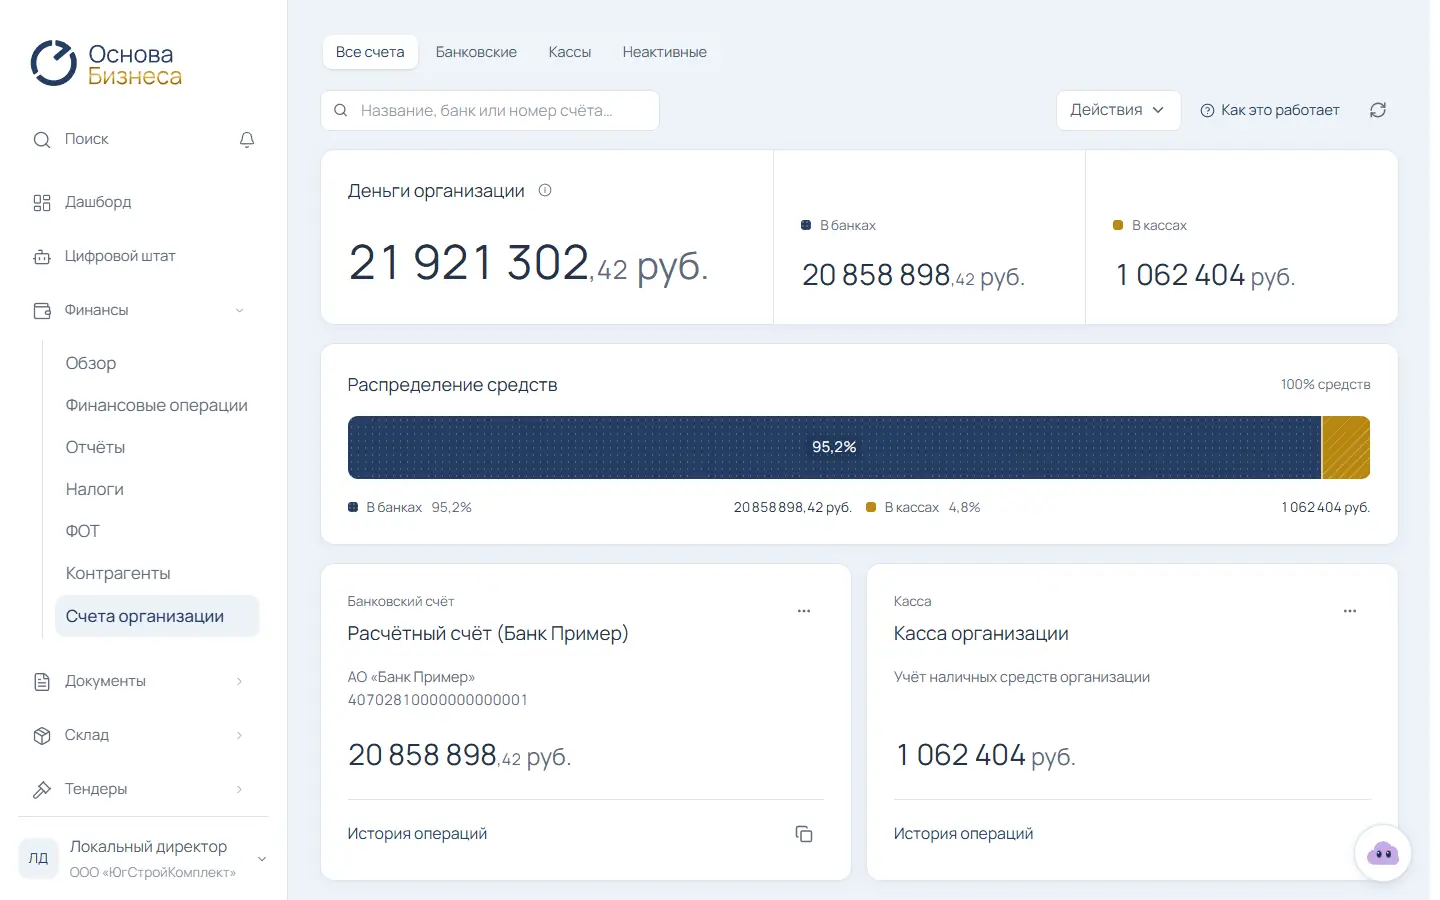The height and width of the screenshot is (900, 1440).
Task: Open ФОТ in the finance submenu
Action: (82, 531)
